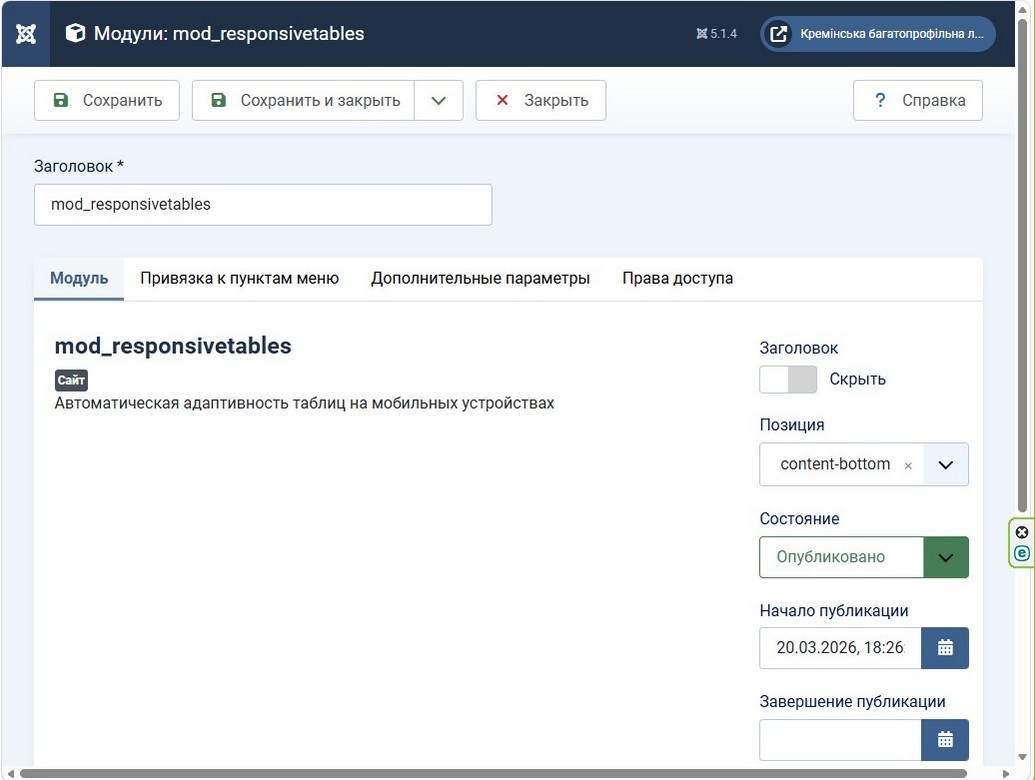Click the Заголовок title input field

coord(263,205)
